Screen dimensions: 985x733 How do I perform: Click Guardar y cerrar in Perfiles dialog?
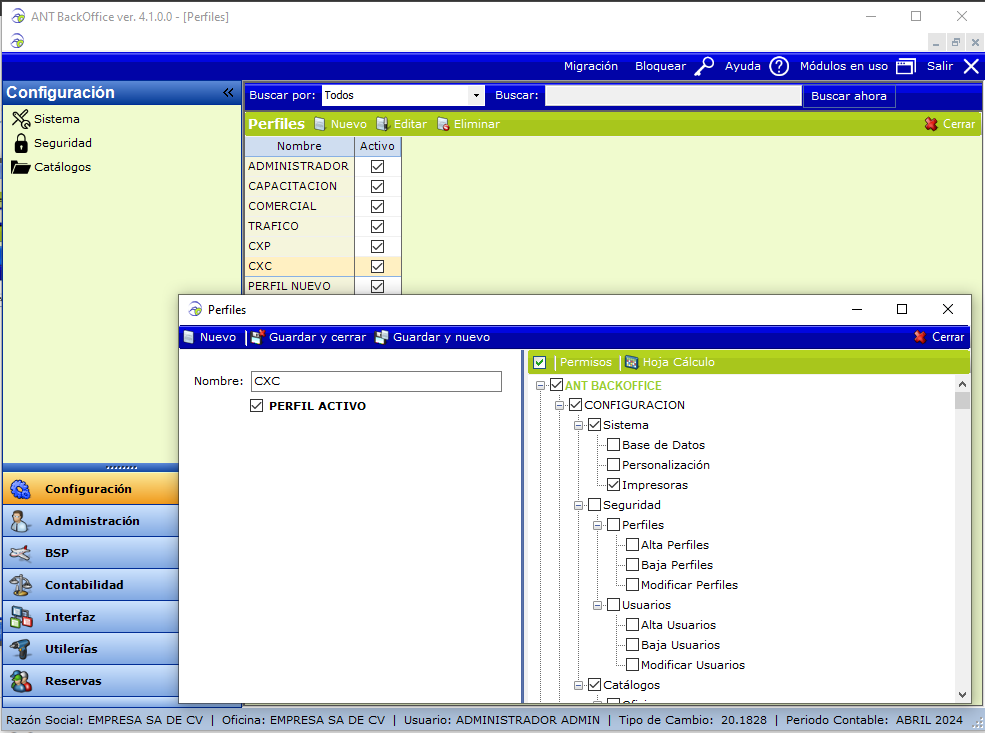click(x=308, y=337)
